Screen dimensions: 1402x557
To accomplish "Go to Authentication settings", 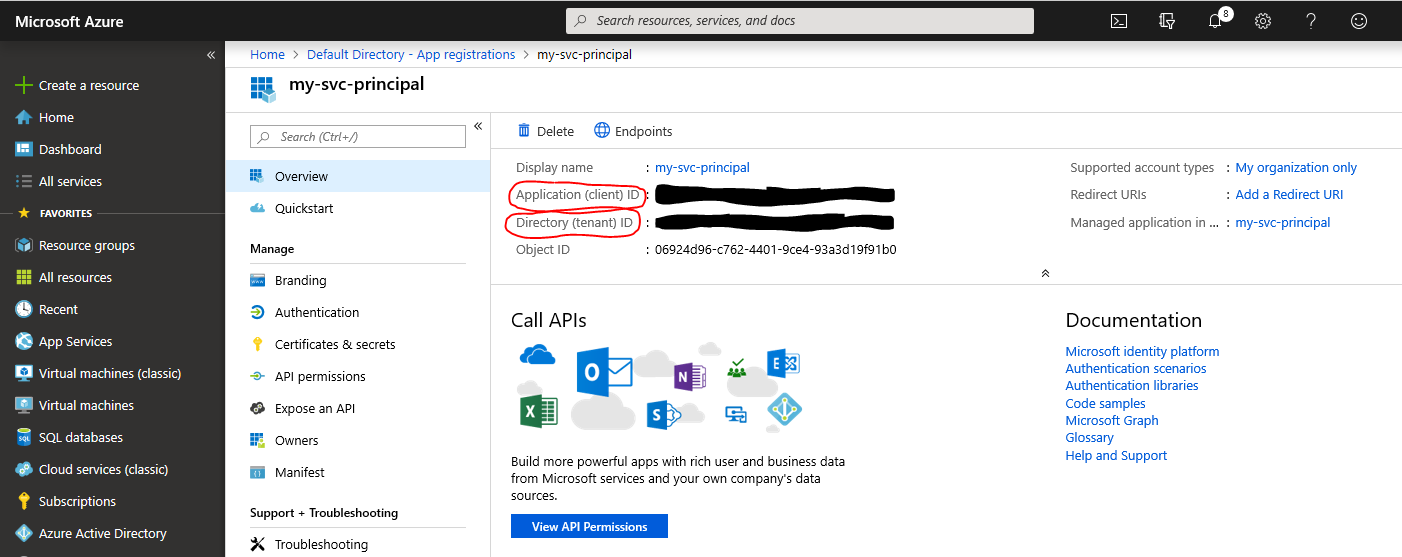I will coord(317,312).
